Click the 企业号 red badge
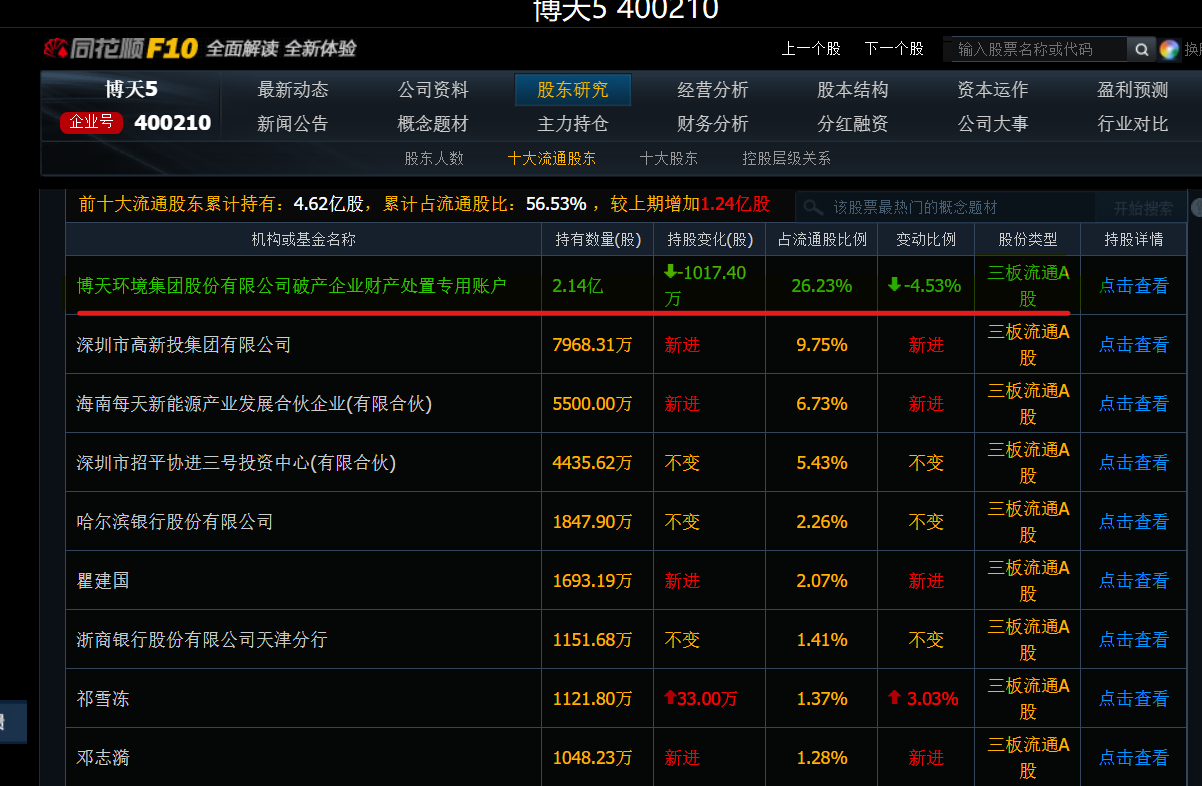Viewport: 1202px width, 786px height. click(x=92, y=123)
